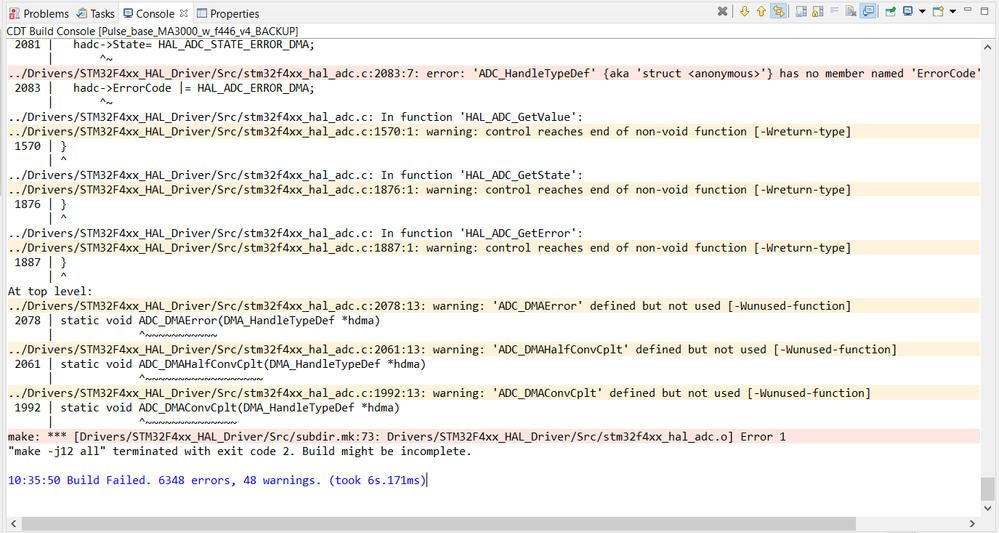Click the Display Selected Console icon
The image size is (999, 533).
[x=908, y=11]
